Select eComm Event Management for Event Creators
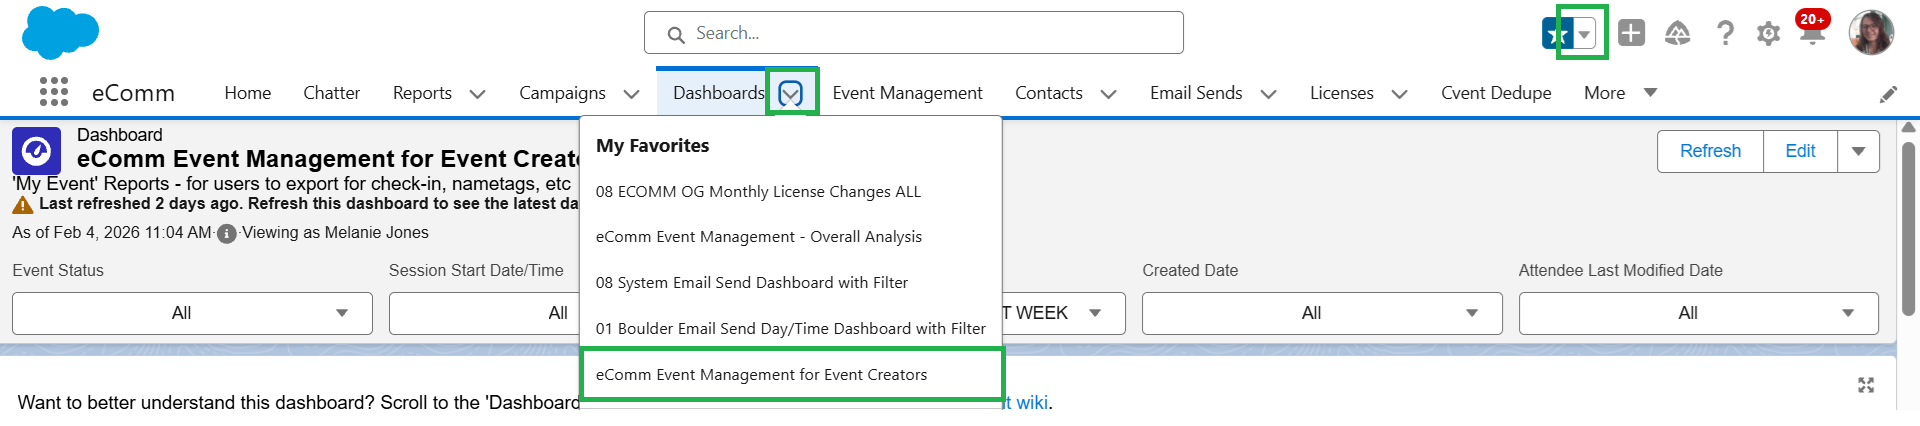Image resolution: width=1920 pixels, height=426 pixels. pos(761,374)
